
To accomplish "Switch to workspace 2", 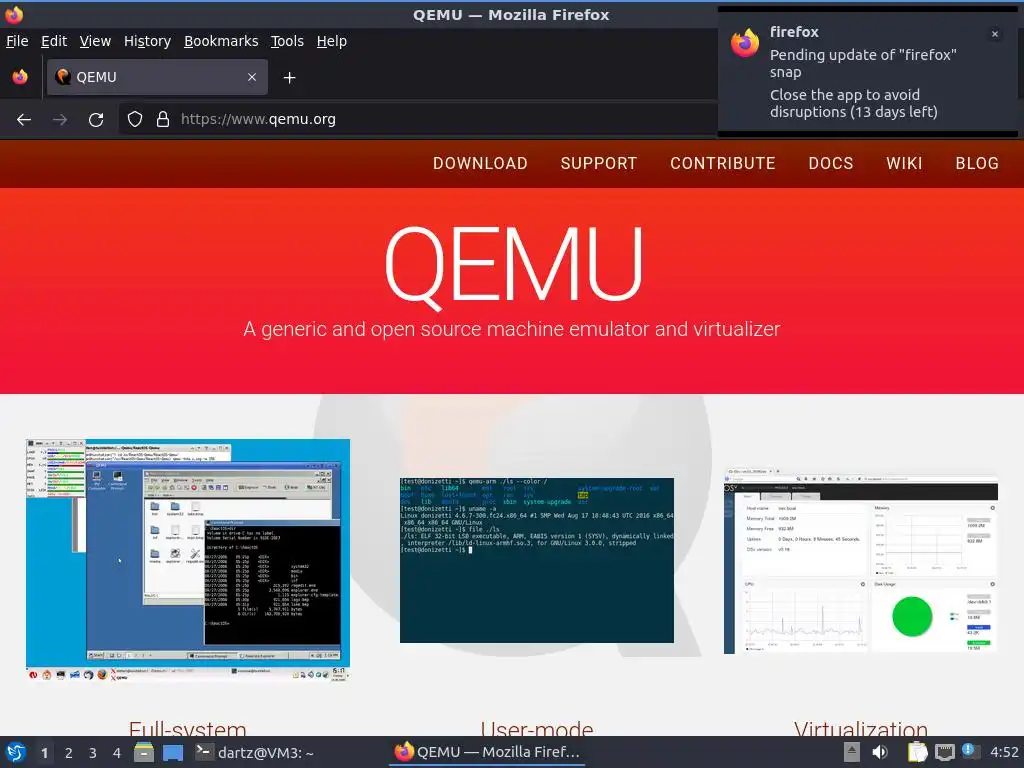I will tap(69, 753).
